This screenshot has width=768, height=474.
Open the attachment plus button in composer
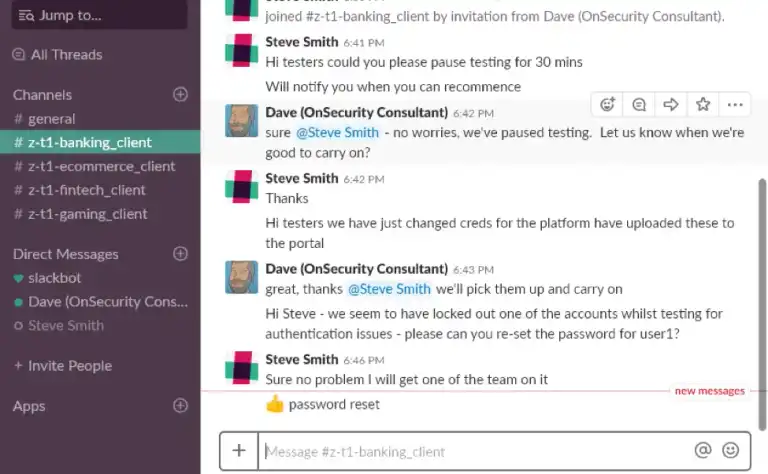click(239, 450)
